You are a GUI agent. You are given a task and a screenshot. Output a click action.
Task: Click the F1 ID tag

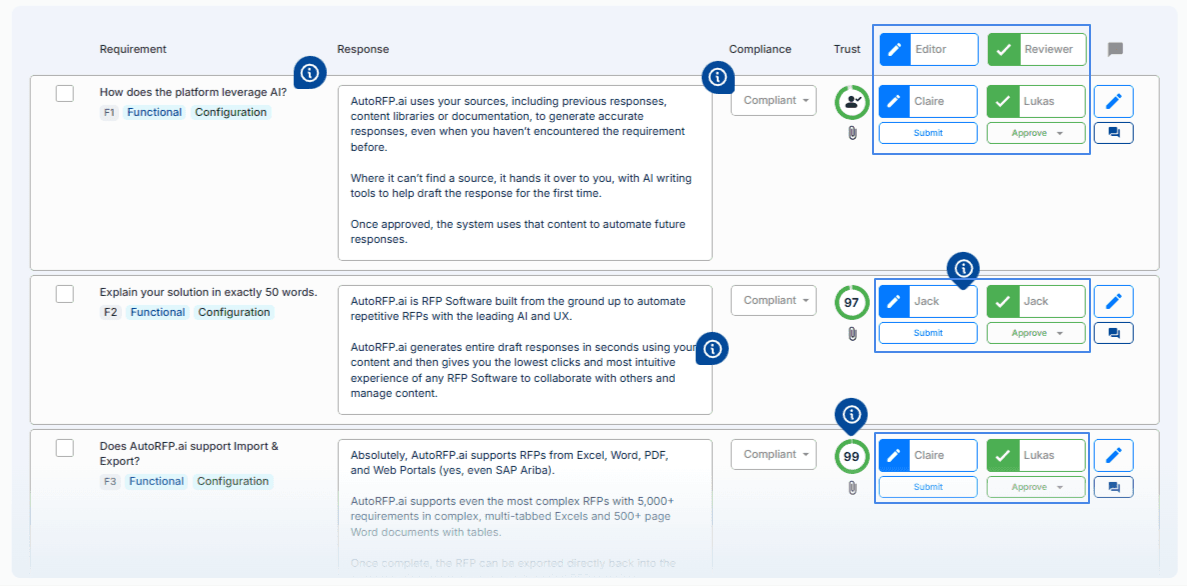[x=108, y=113]
